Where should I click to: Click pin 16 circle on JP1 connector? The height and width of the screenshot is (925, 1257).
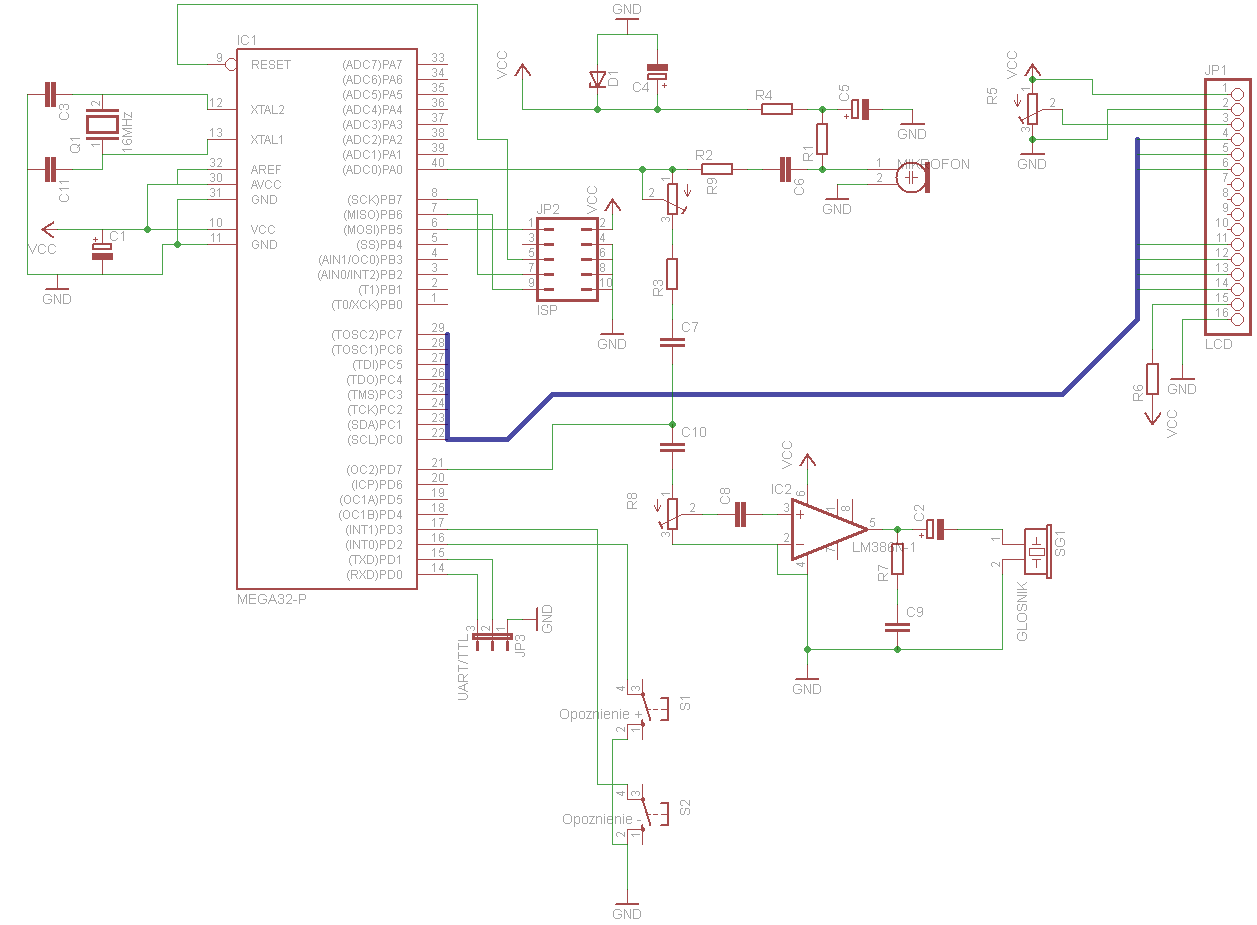coord(1238,319)
